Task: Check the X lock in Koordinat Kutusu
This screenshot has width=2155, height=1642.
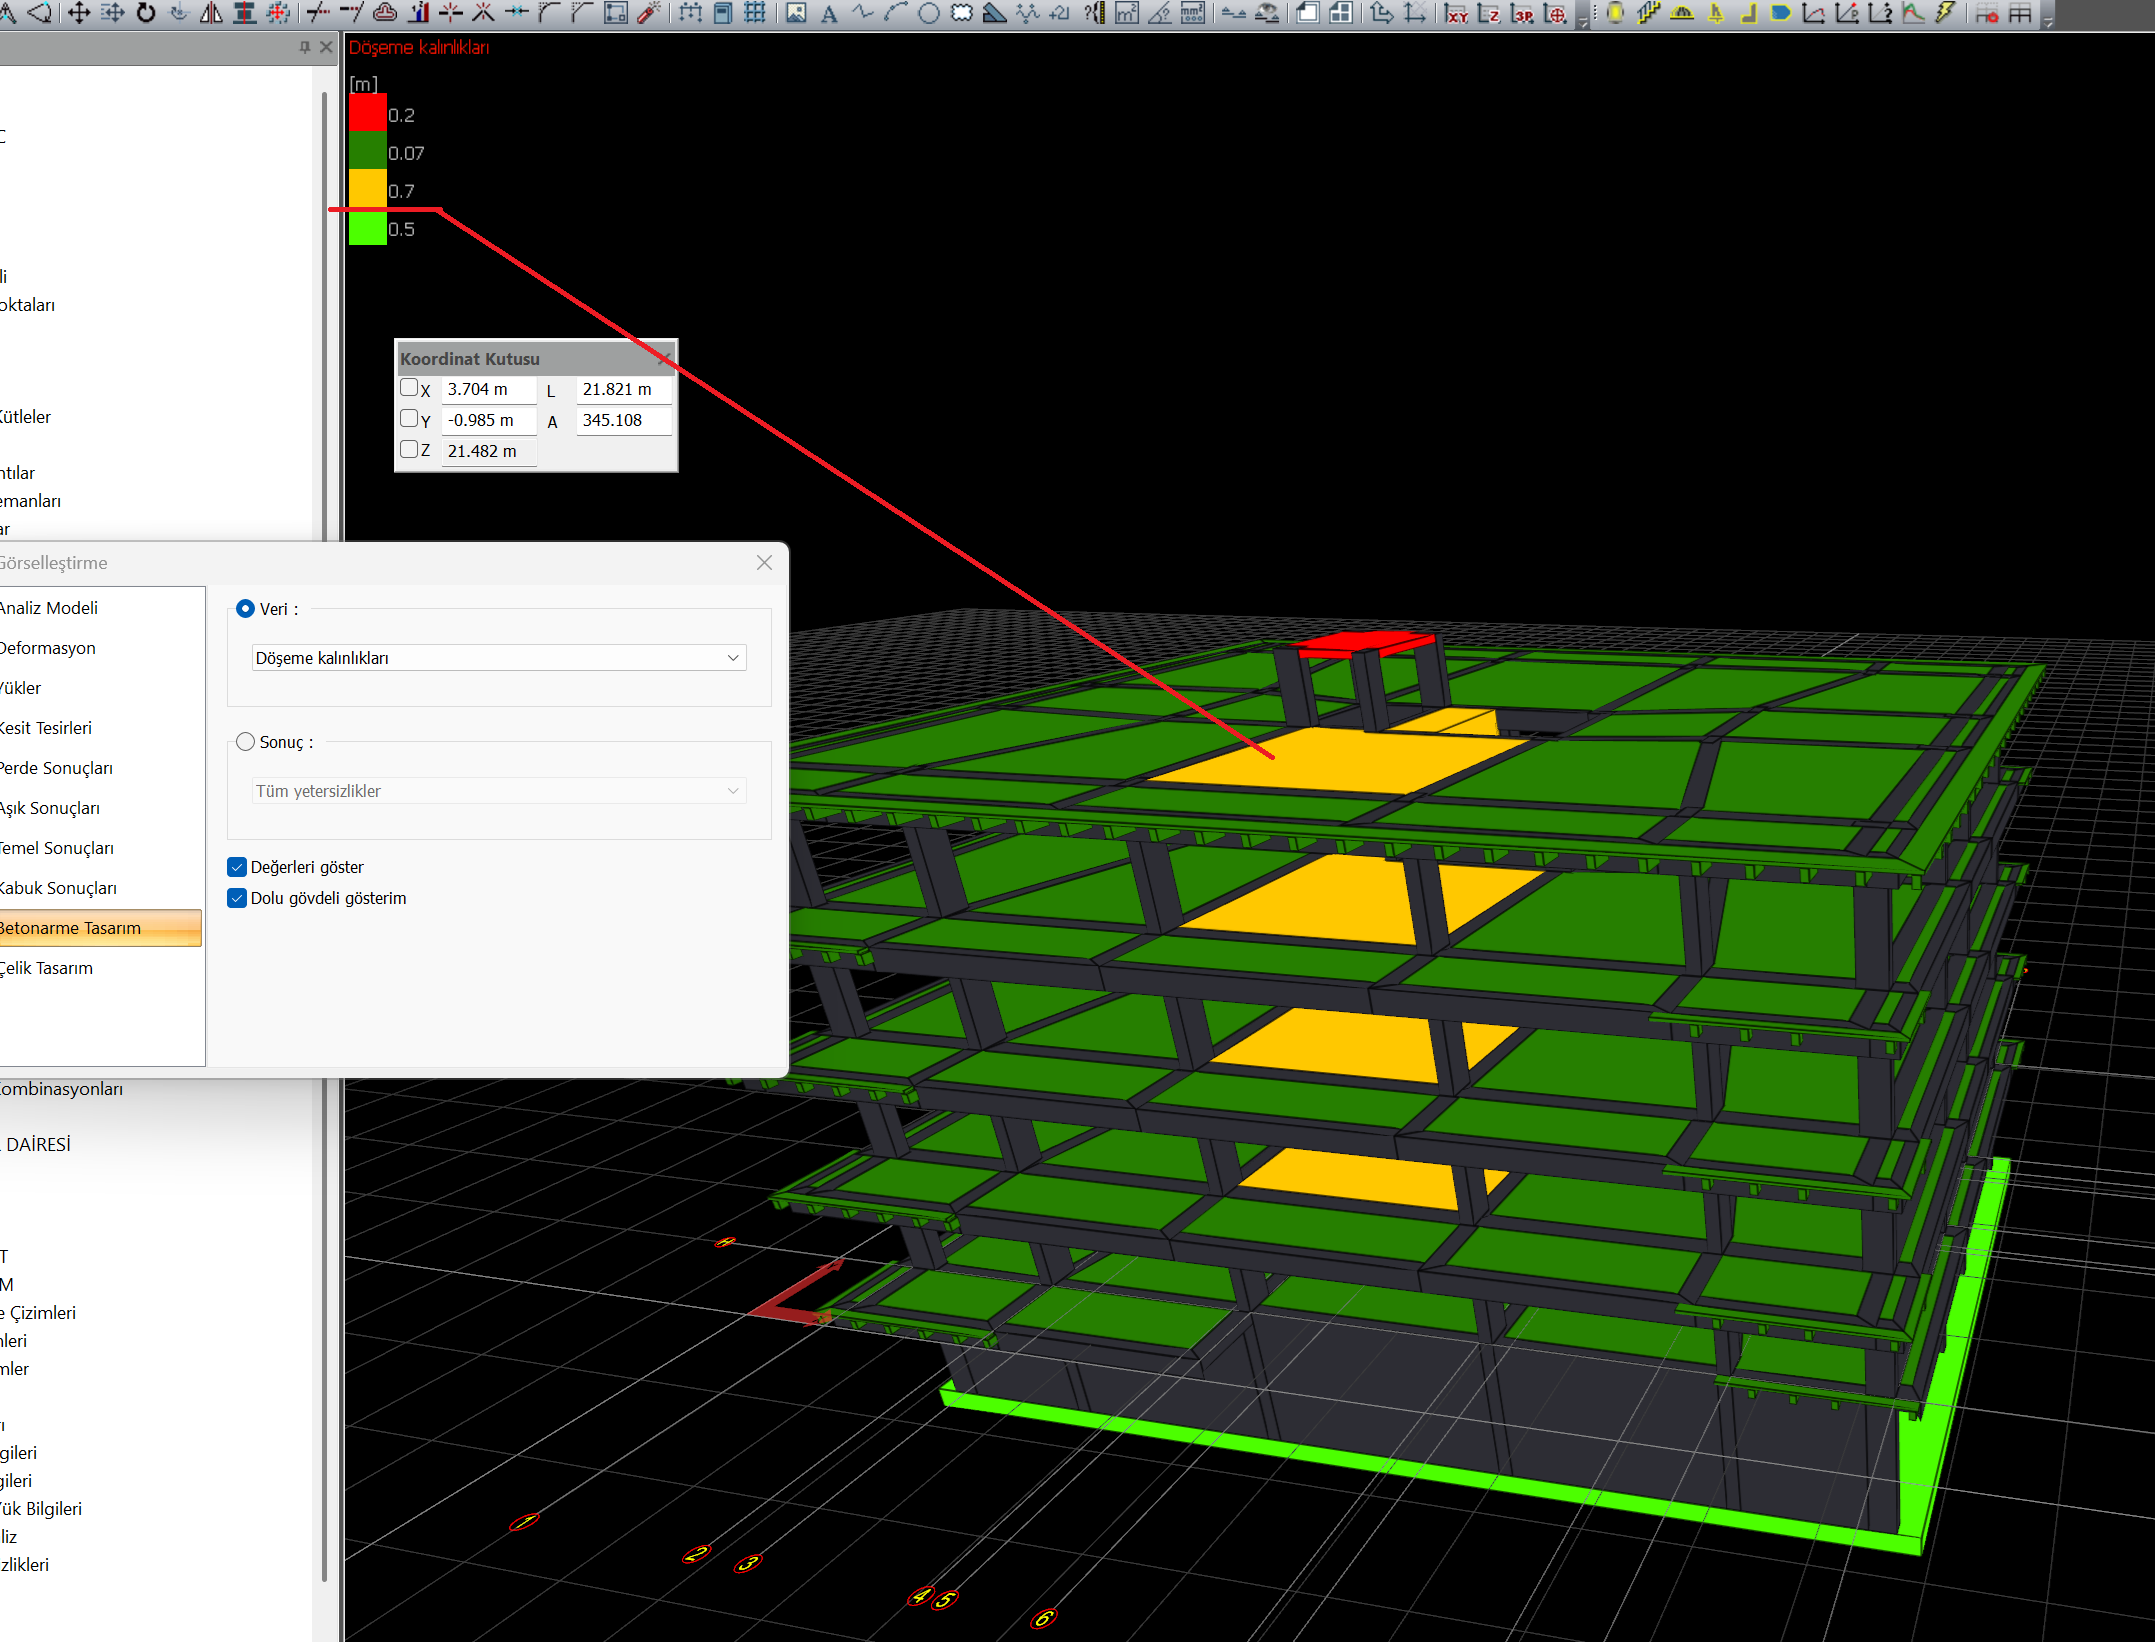Action: pos(409,388)
